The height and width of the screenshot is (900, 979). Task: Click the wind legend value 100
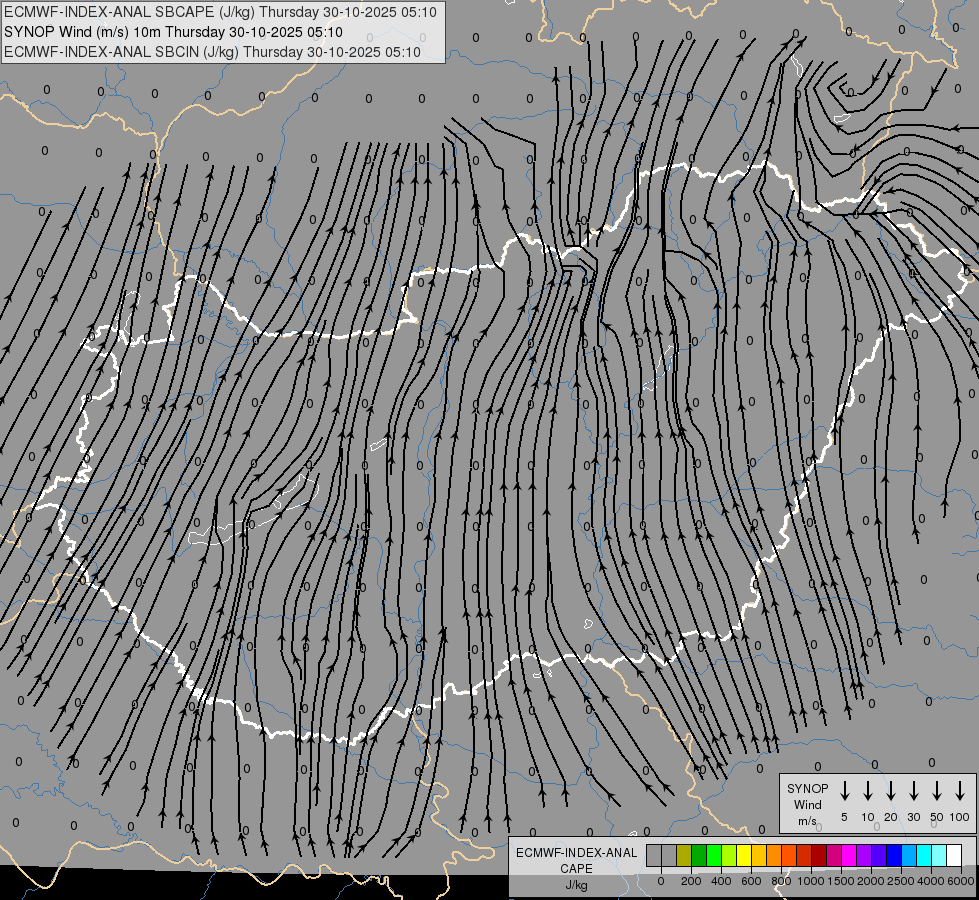click(x=960, y=817)
